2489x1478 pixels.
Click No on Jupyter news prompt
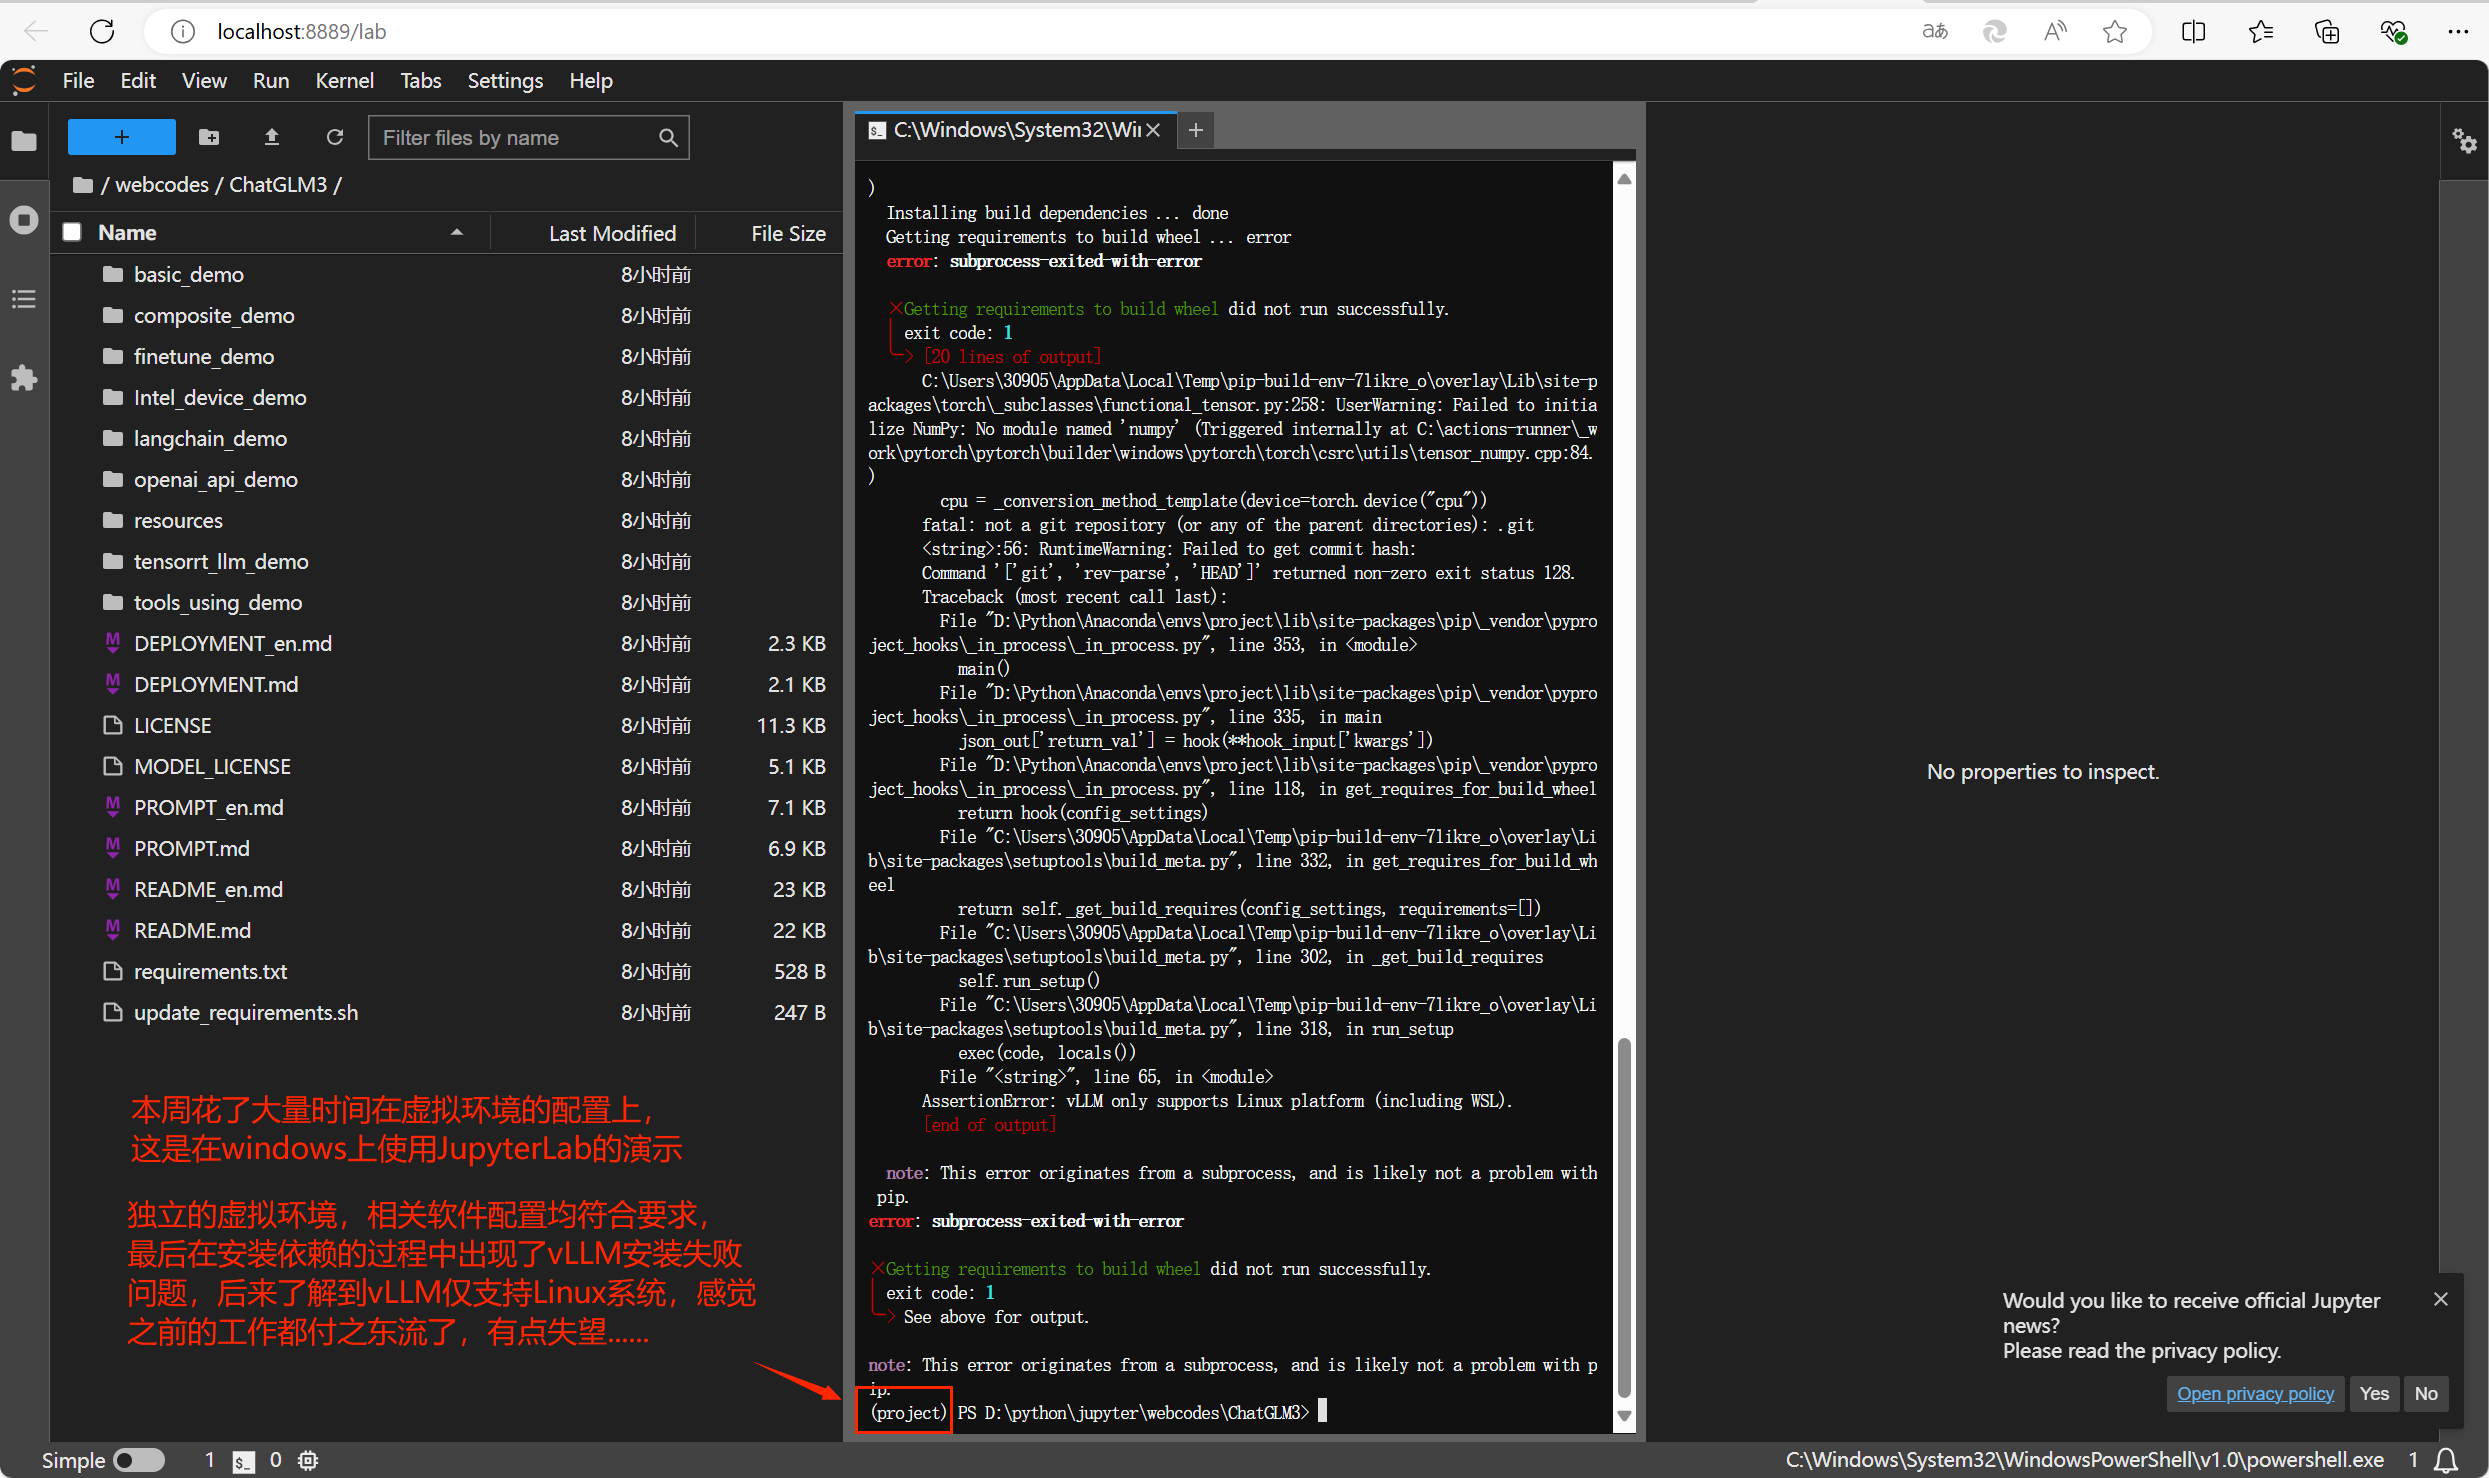coord(2426,1394)
